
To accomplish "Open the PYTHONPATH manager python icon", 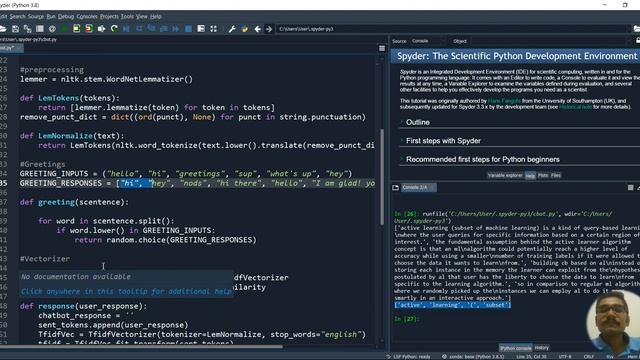I will 244,29.
